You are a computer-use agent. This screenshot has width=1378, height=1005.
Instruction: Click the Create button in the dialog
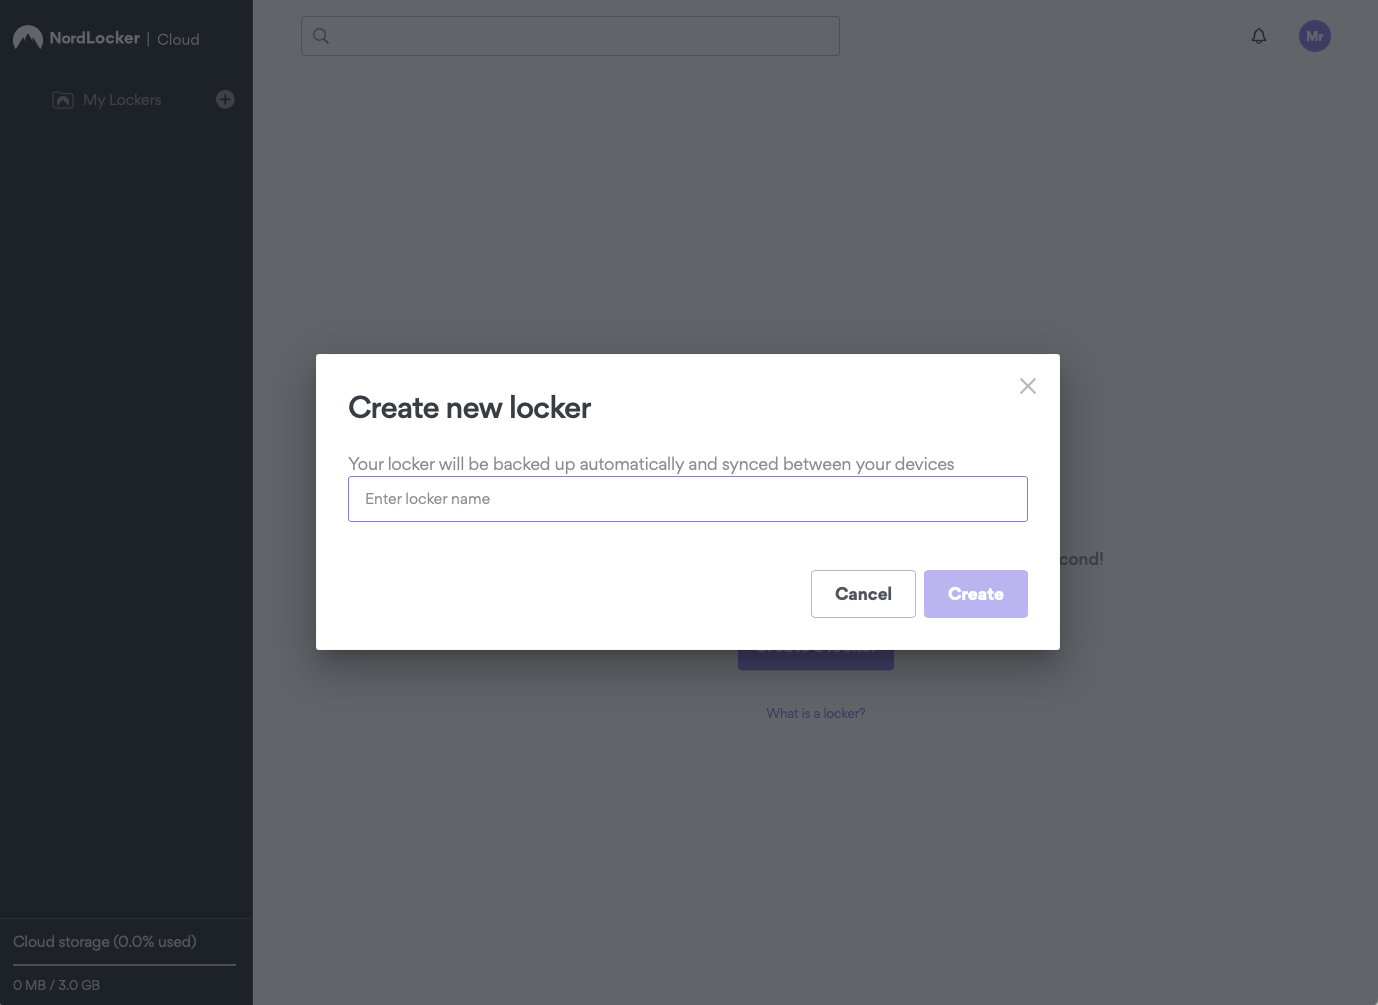[975, 594]
